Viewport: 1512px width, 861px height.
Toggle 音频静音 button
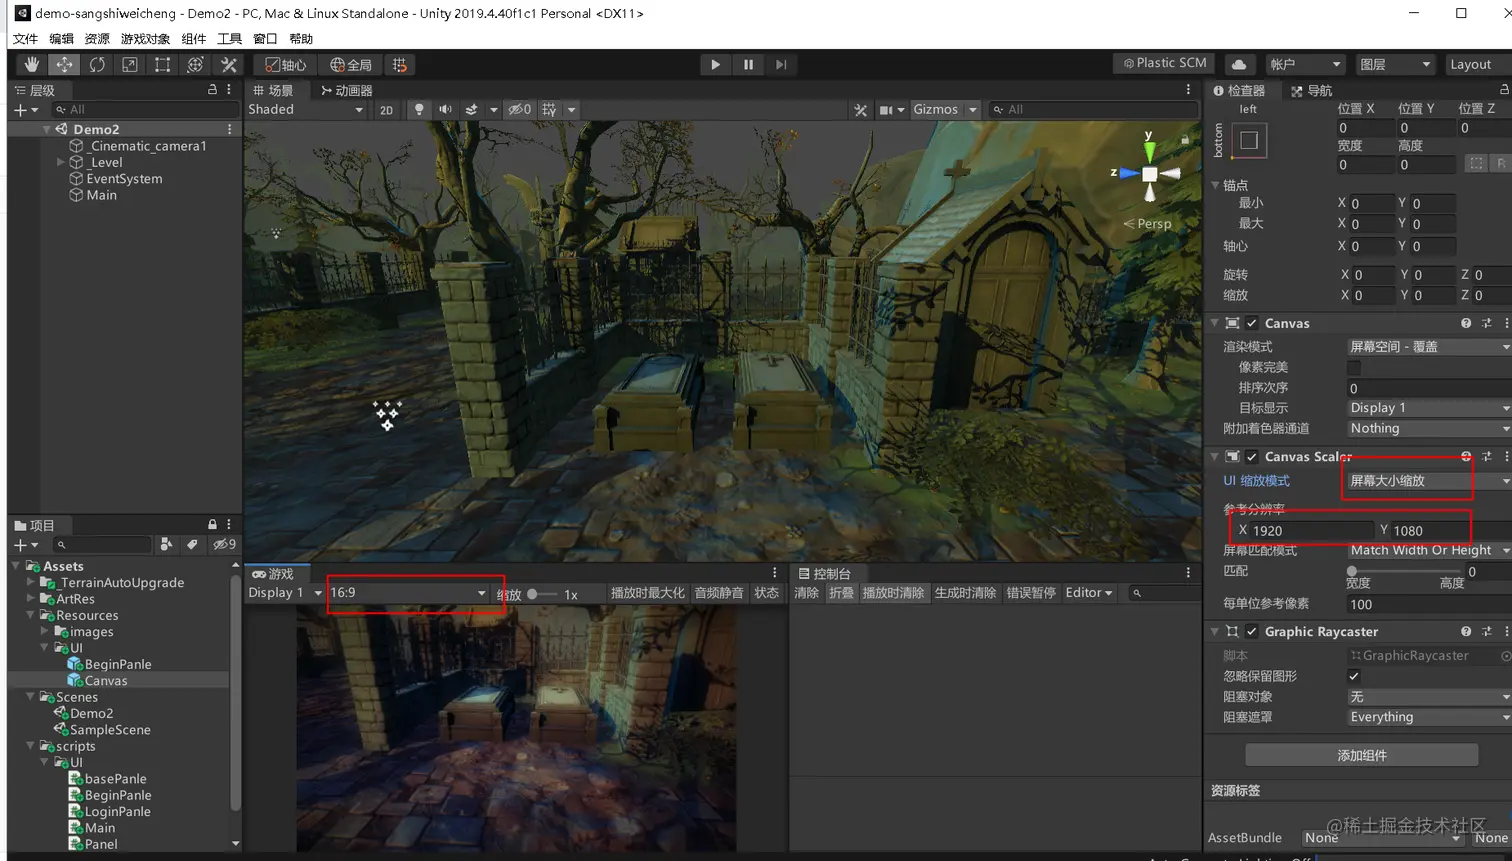coord(719,593)
